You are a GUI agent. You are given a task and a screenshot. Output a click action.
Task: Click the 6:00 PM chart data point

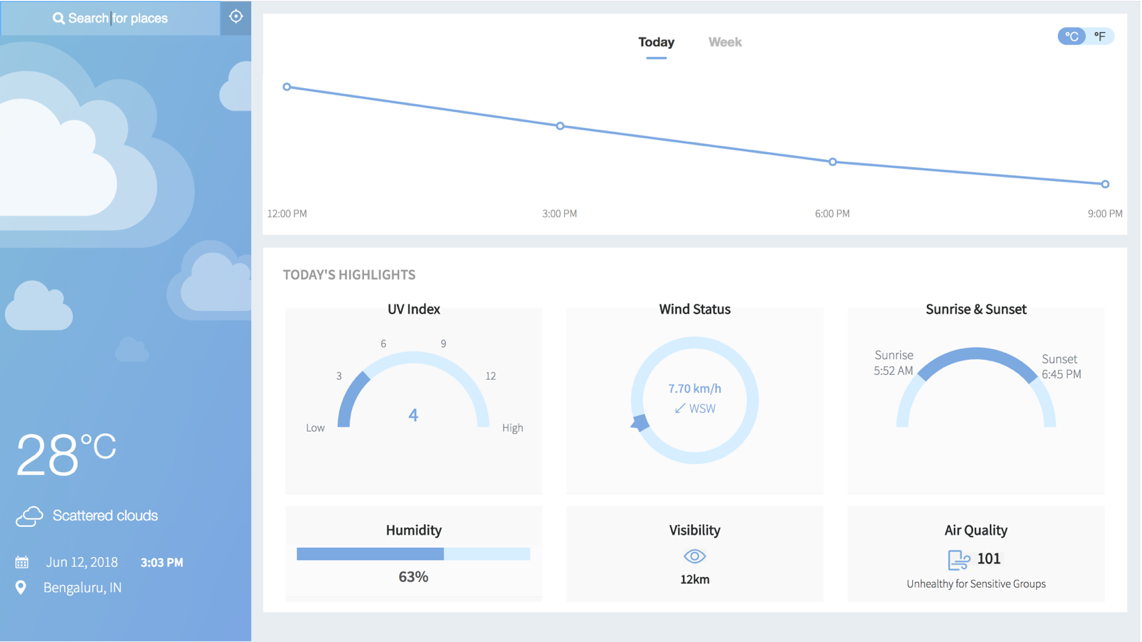[x=832, y=162]
